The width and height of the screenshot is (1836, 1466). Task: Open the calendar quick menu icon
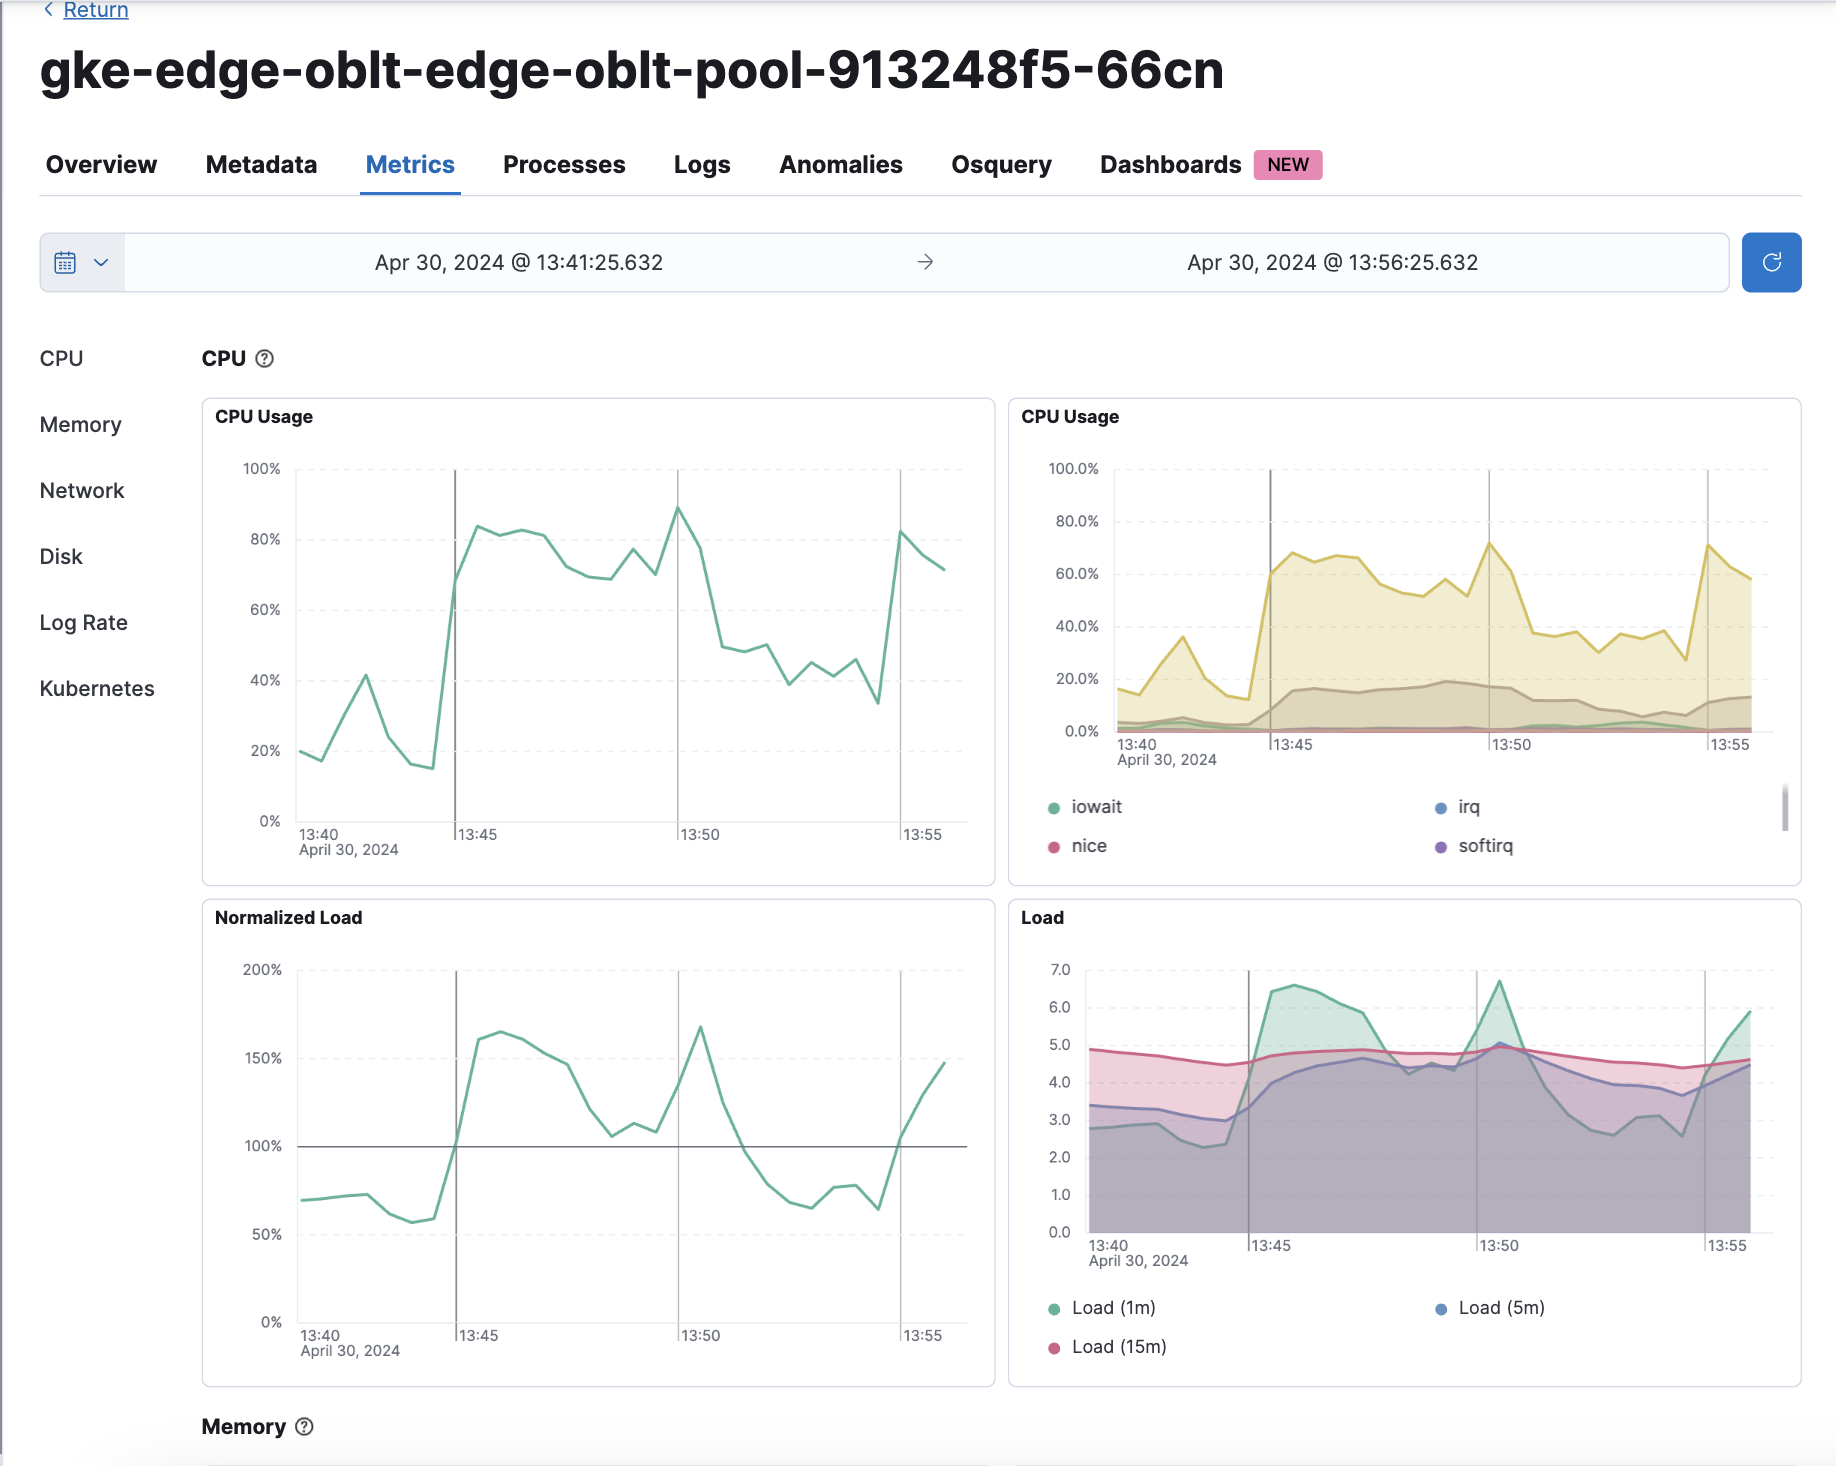click(65, 263)
